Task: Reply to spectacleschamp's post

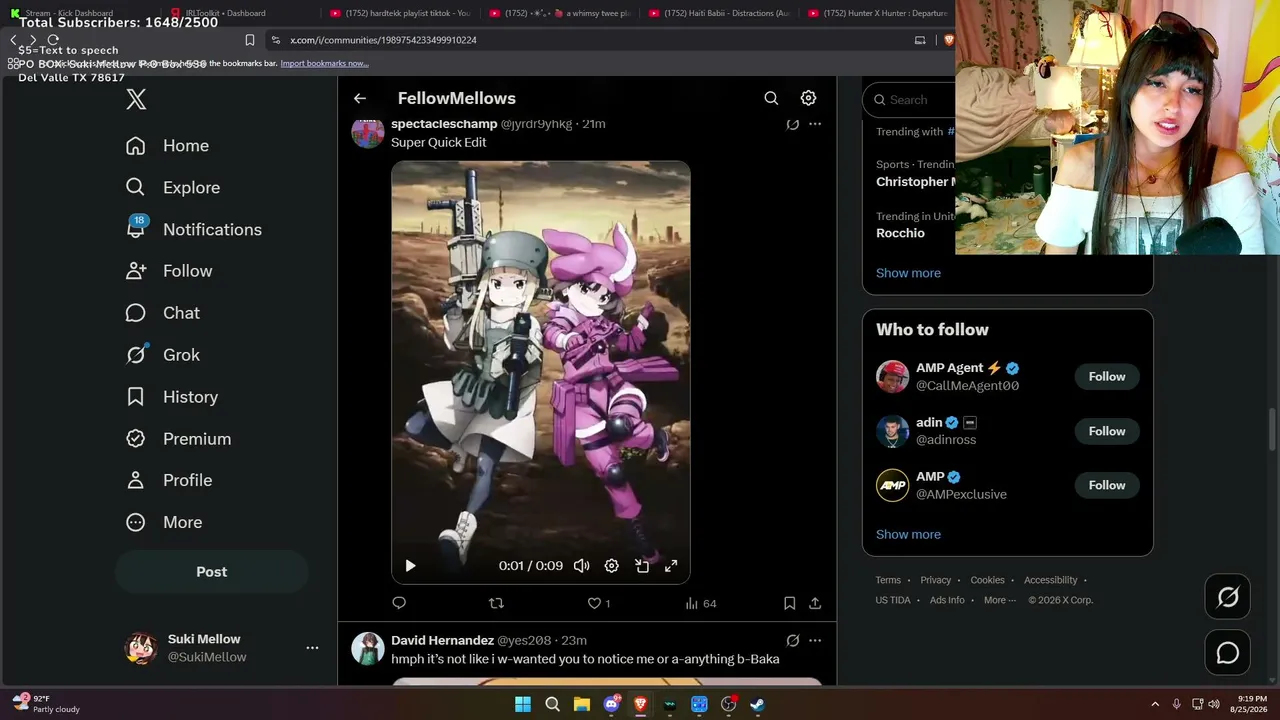Action: pyautogui.click(x=399, y=603)
